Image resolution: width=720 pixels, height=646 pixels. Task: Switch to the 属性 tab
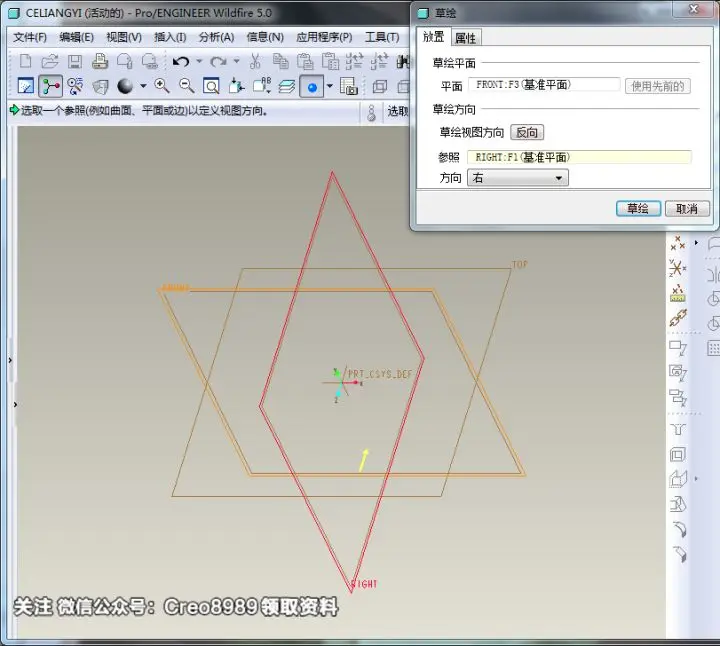point(466,38)
